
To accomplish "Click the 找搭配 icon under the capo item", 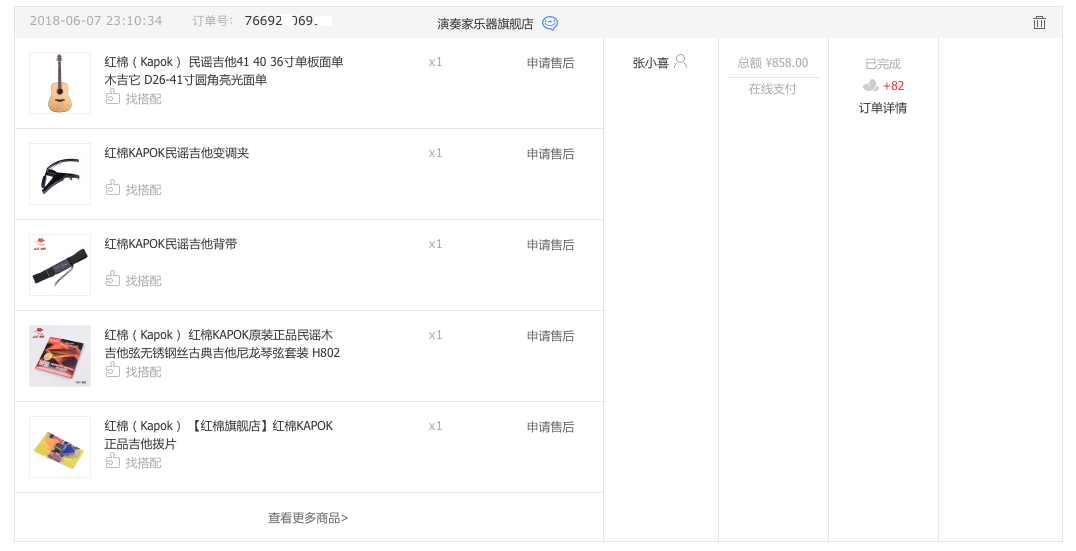I will tap(113, 188).
